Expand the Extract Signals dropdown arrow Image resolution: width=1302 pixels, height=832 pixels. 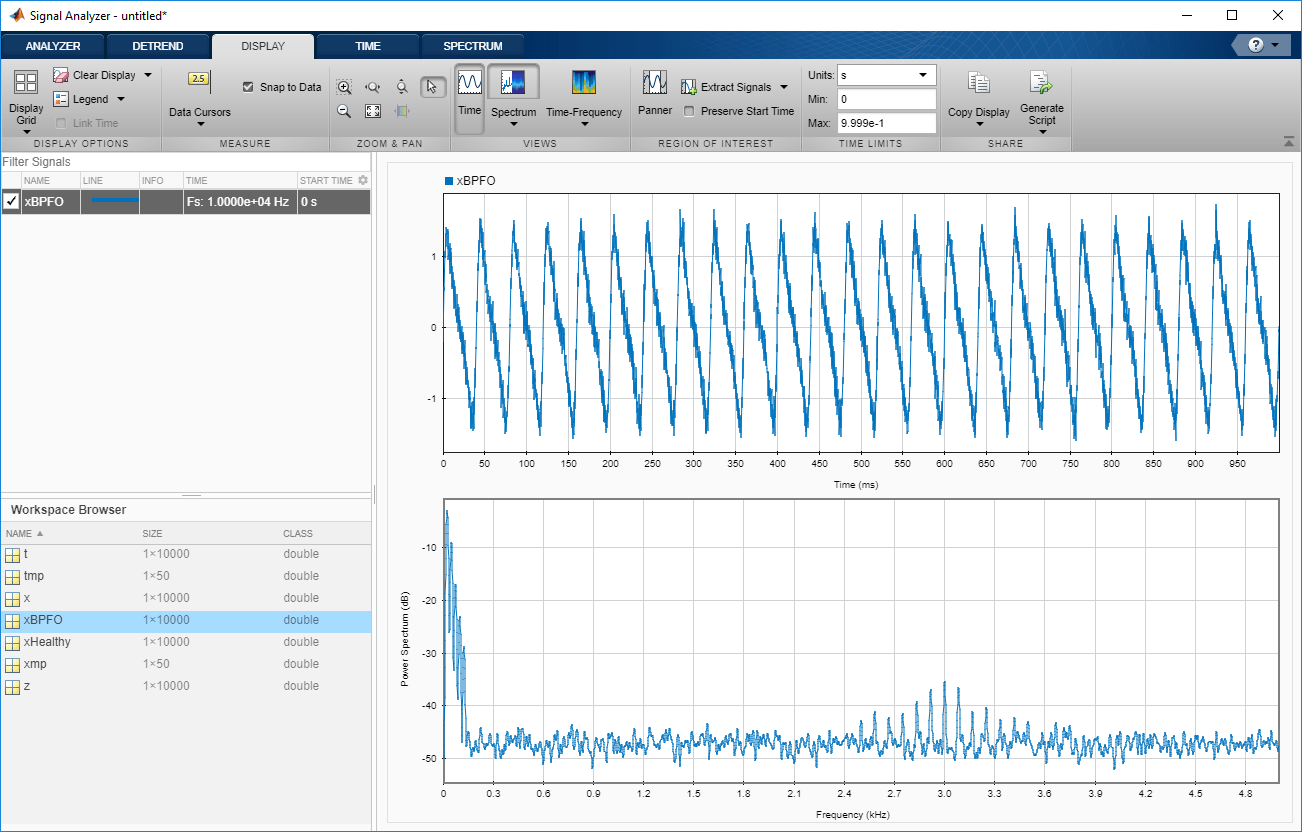[784, 87]
